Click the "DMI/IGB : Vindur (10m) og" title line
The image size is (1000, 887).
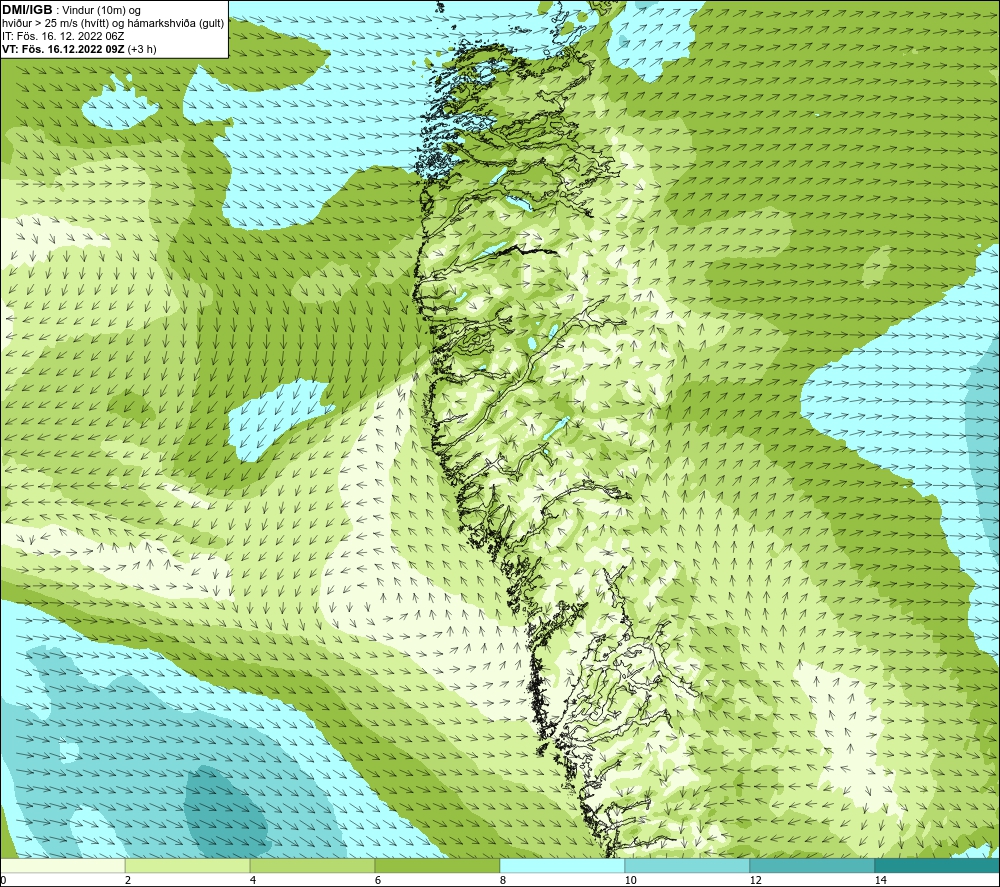[71, 10]
